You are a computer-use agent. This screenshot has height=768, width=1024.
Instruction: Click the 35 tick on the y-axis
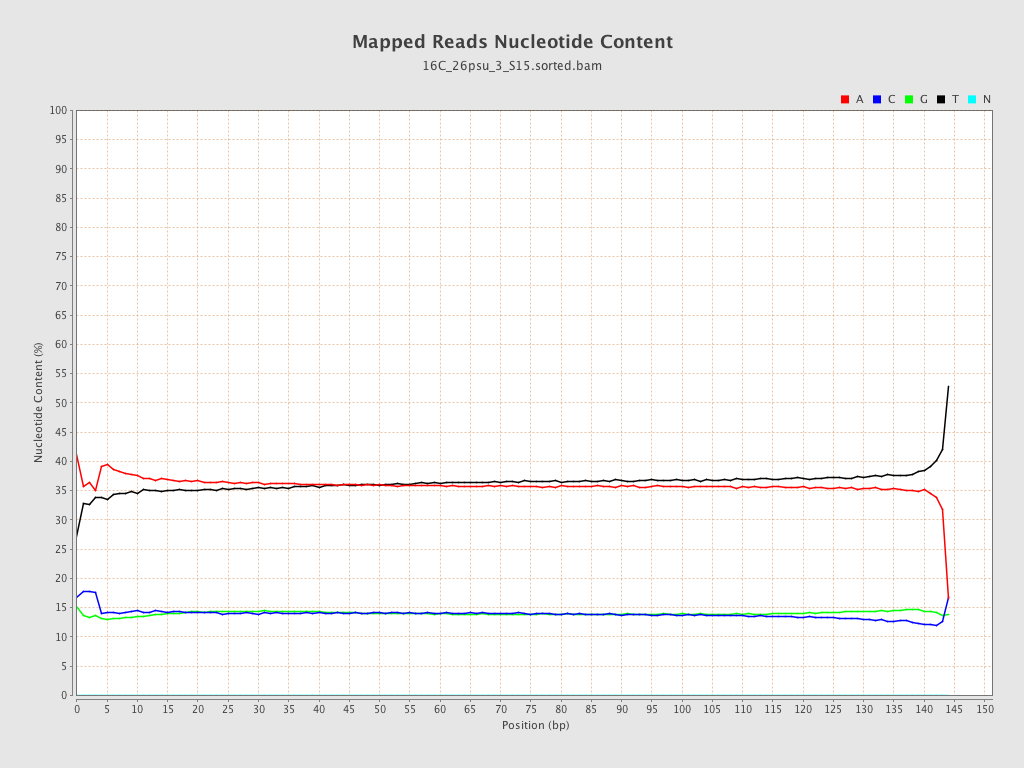(61, 490)
